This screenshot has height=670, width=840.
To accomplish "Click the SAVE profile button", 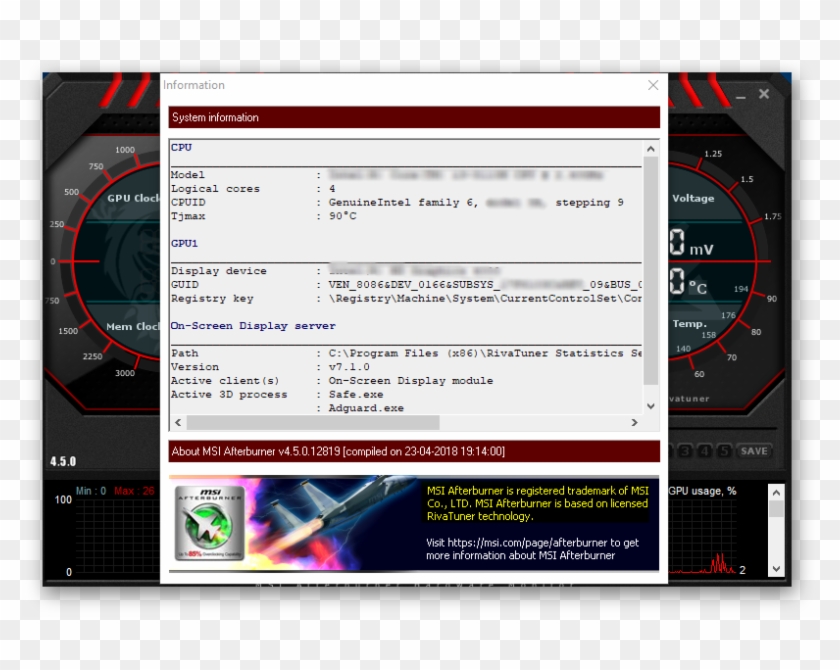I will (x=754, y=450).
